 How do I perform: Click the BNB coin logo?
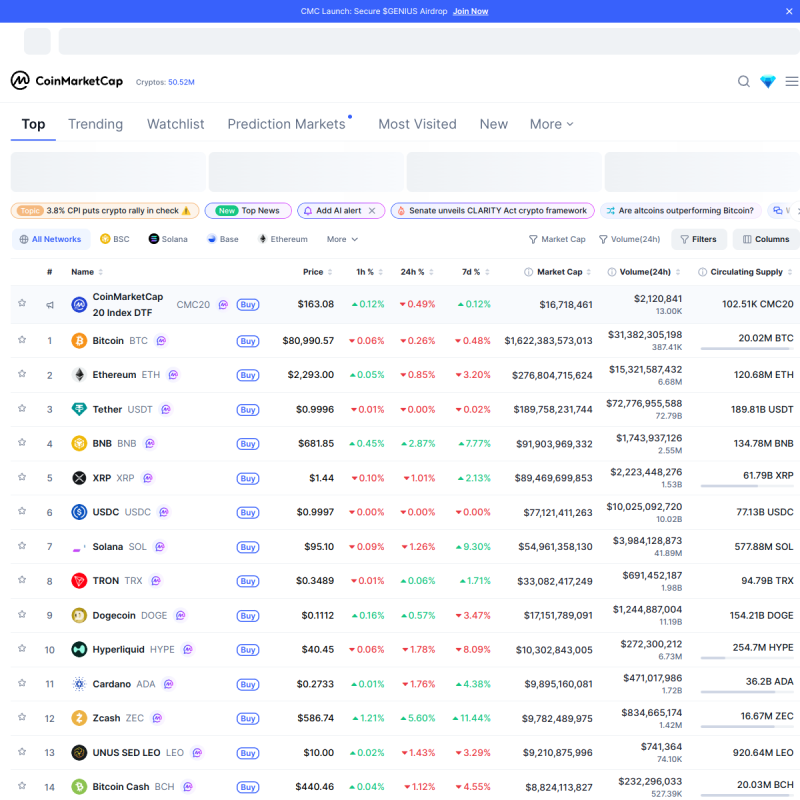coord(79,443)
